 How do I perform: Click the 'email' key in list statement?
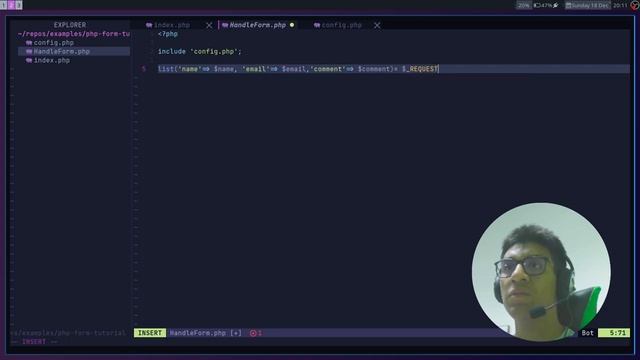(256, 69)
